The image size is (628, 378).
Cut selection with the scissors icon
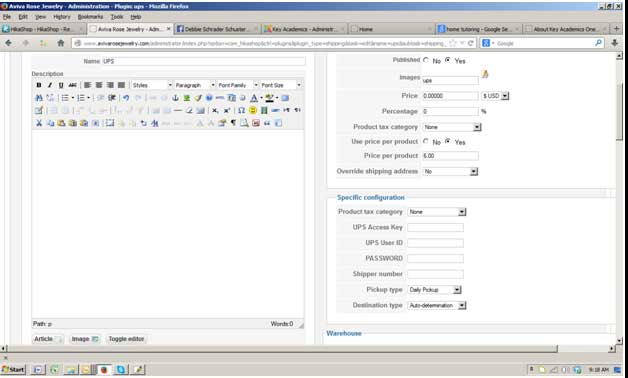tap(39, 123)
